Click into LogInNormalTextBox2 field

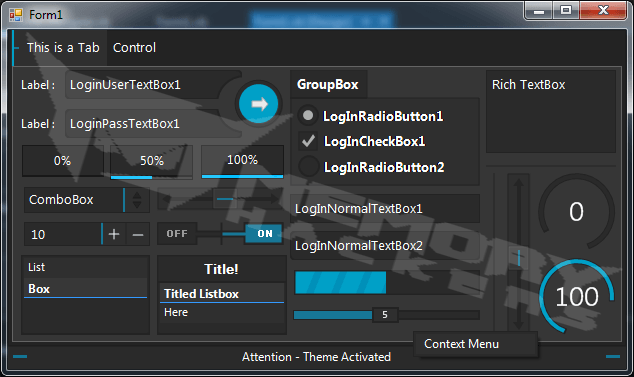pos(385,246)
